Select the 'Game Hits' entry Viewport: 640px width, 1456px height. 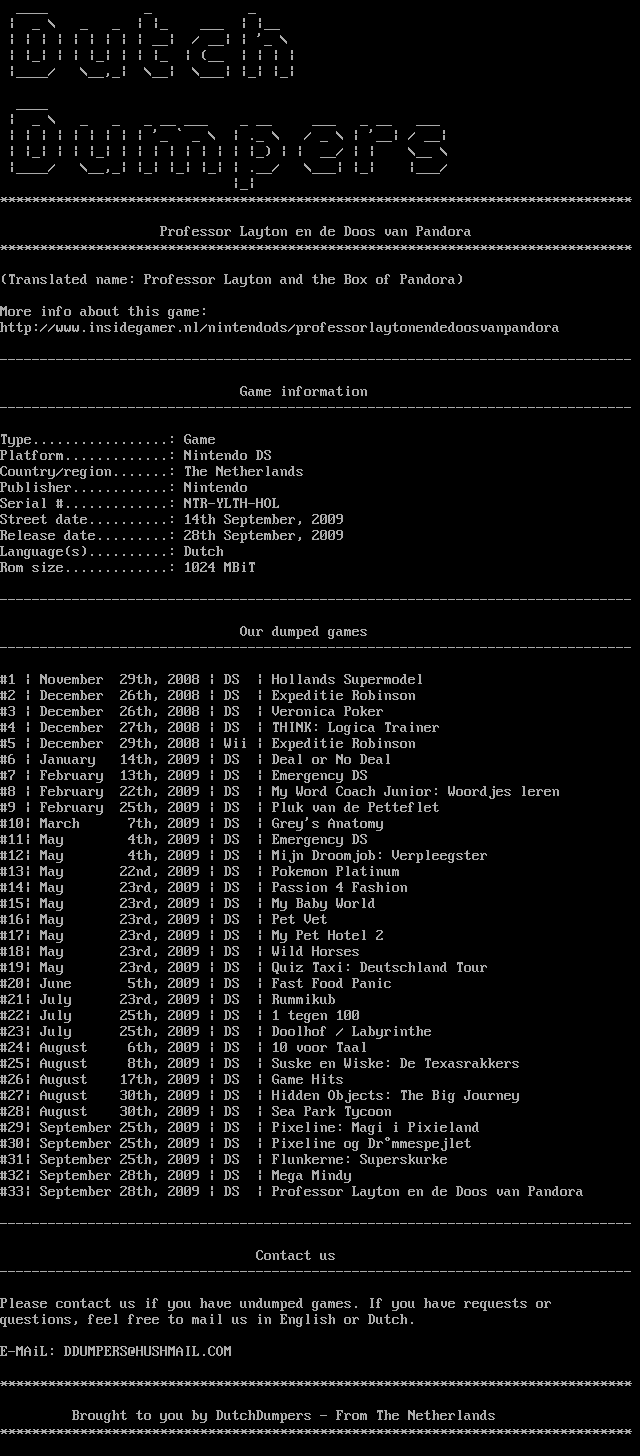pyautogui.click(x=307, y=1080)
